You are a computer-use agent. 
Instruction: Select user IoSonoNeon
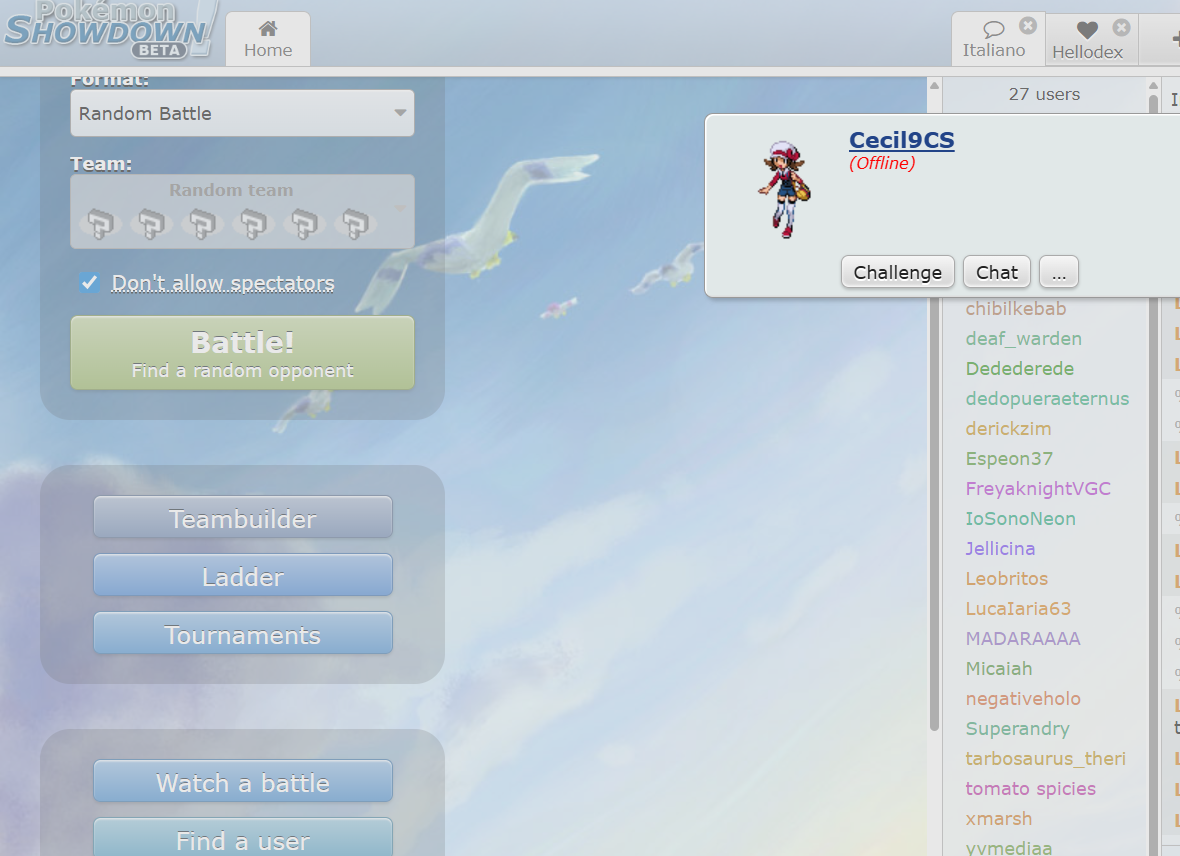click(1020, 519)
